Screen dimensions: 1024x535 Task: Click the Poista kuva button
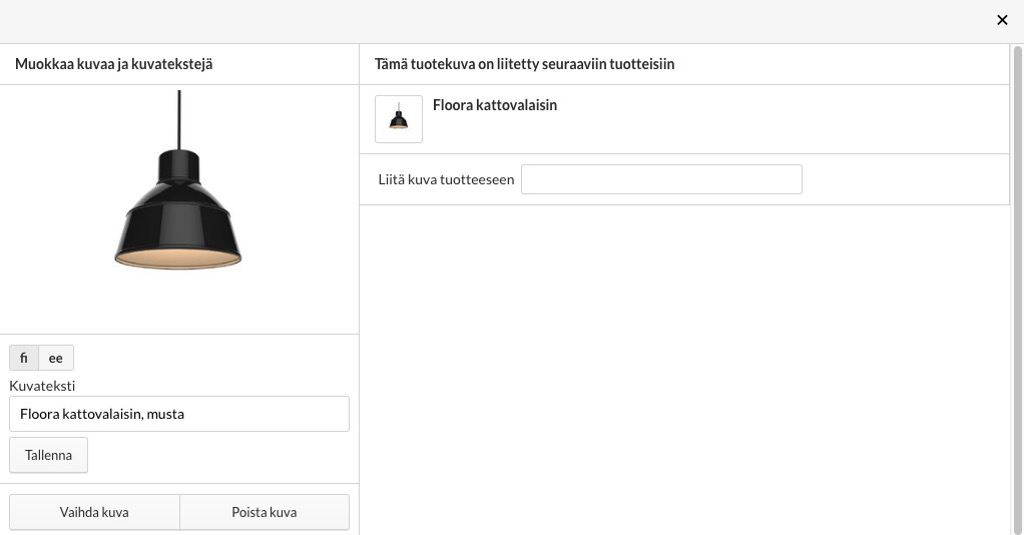tap(264, 512)
